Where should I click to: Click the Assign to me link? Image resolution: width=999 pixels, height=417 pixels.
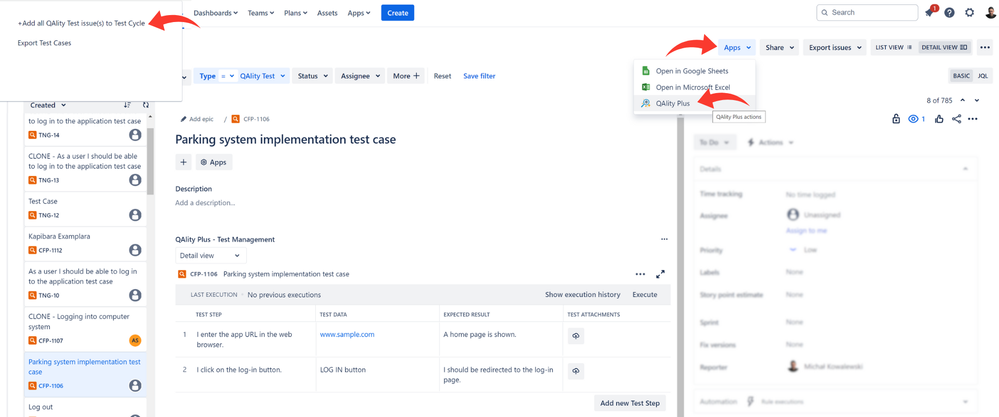[x=807, y=230]
